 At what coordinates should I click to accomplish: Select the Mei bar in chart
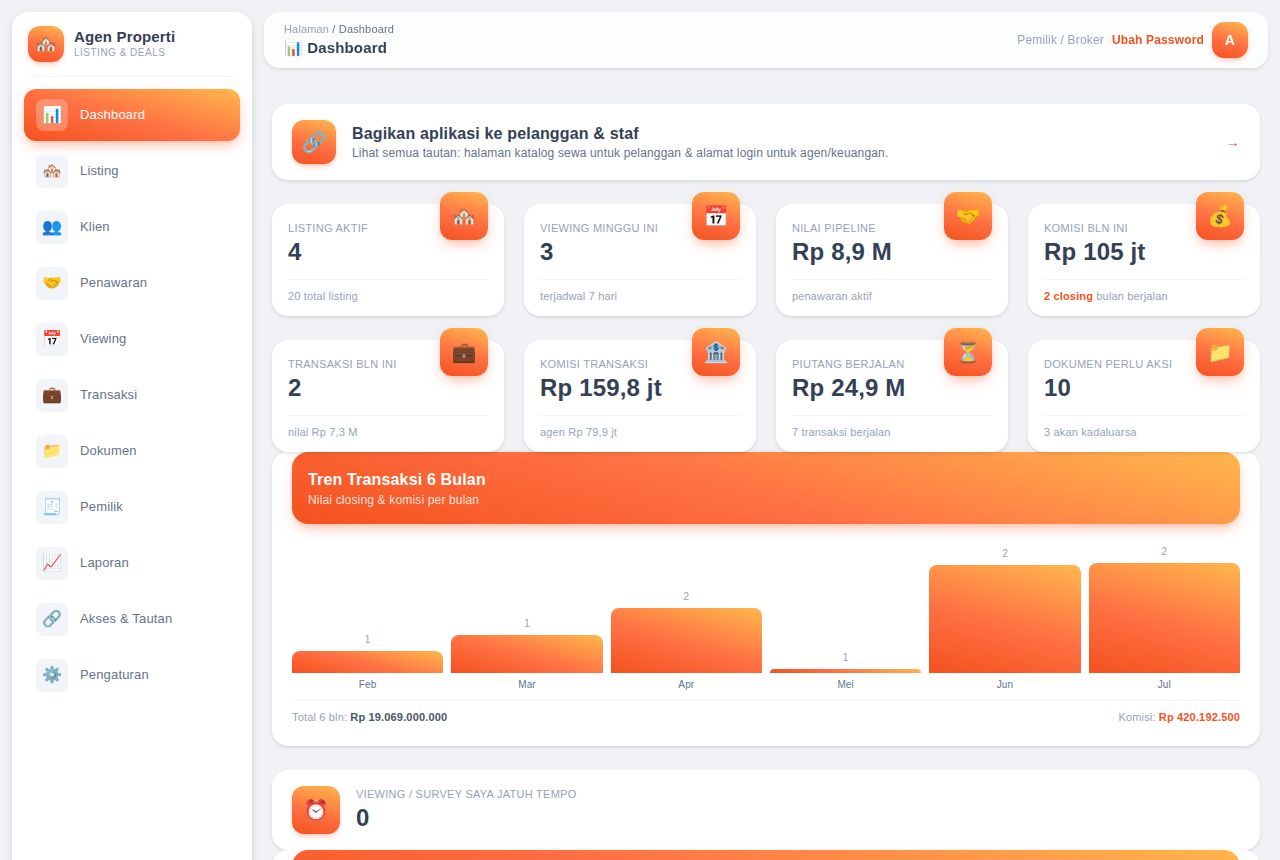click(x=845, y=671)
